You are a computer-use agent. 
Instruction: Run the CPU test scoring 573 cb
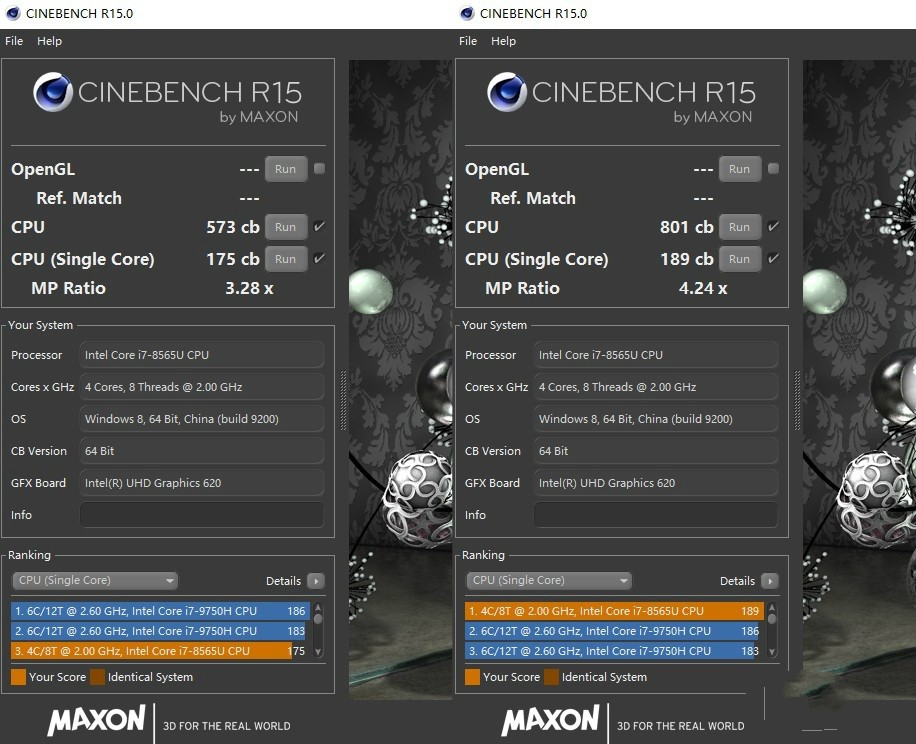(286, 227)
